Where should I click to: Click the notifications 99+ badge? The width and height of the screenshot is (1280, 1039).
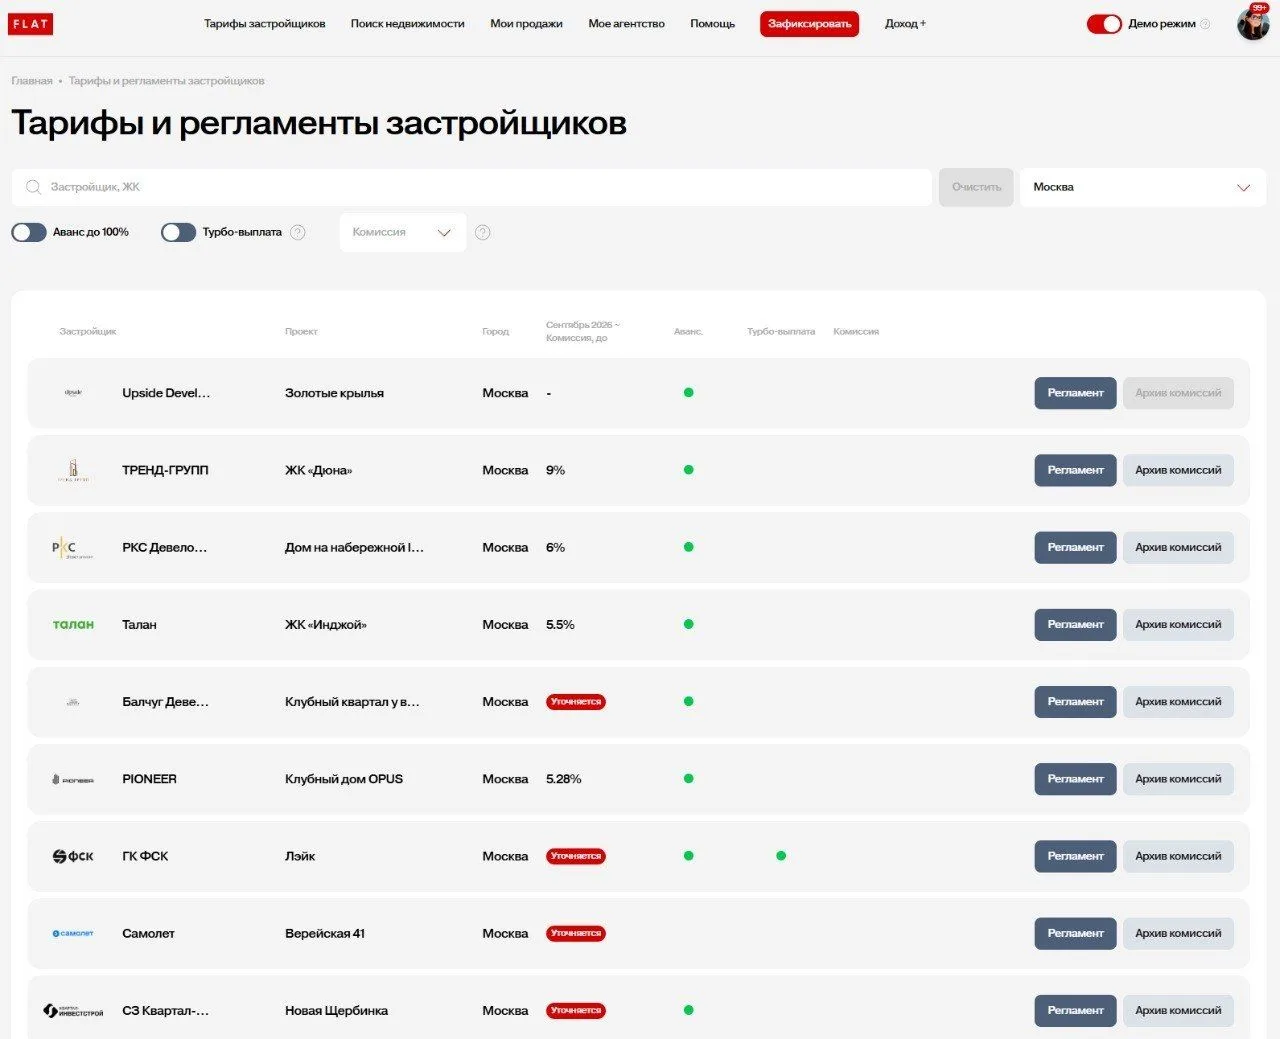[x=1259, y=8]
